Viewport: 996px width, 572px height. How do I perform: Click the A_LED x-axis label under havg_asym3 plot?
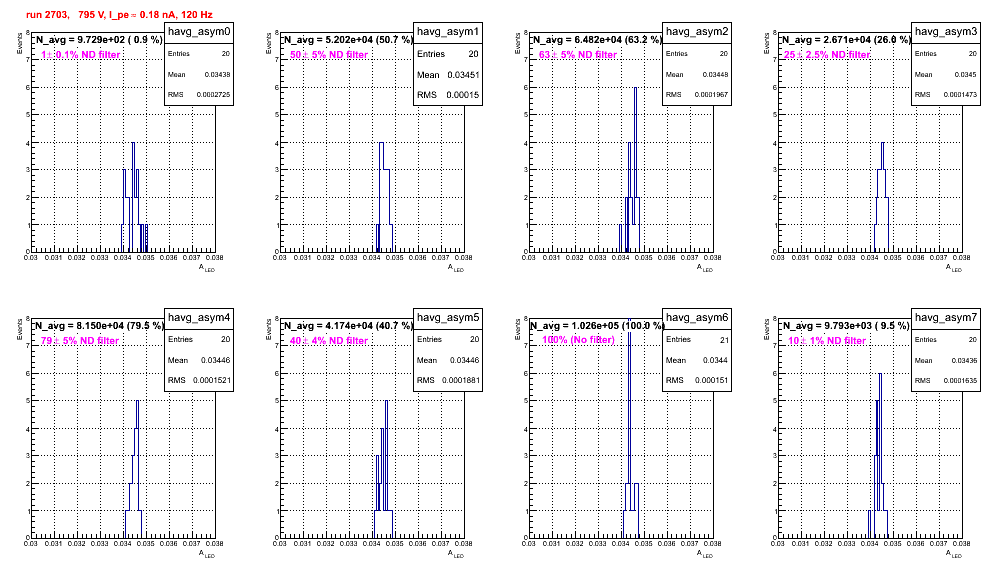click(x=954, y=268)
